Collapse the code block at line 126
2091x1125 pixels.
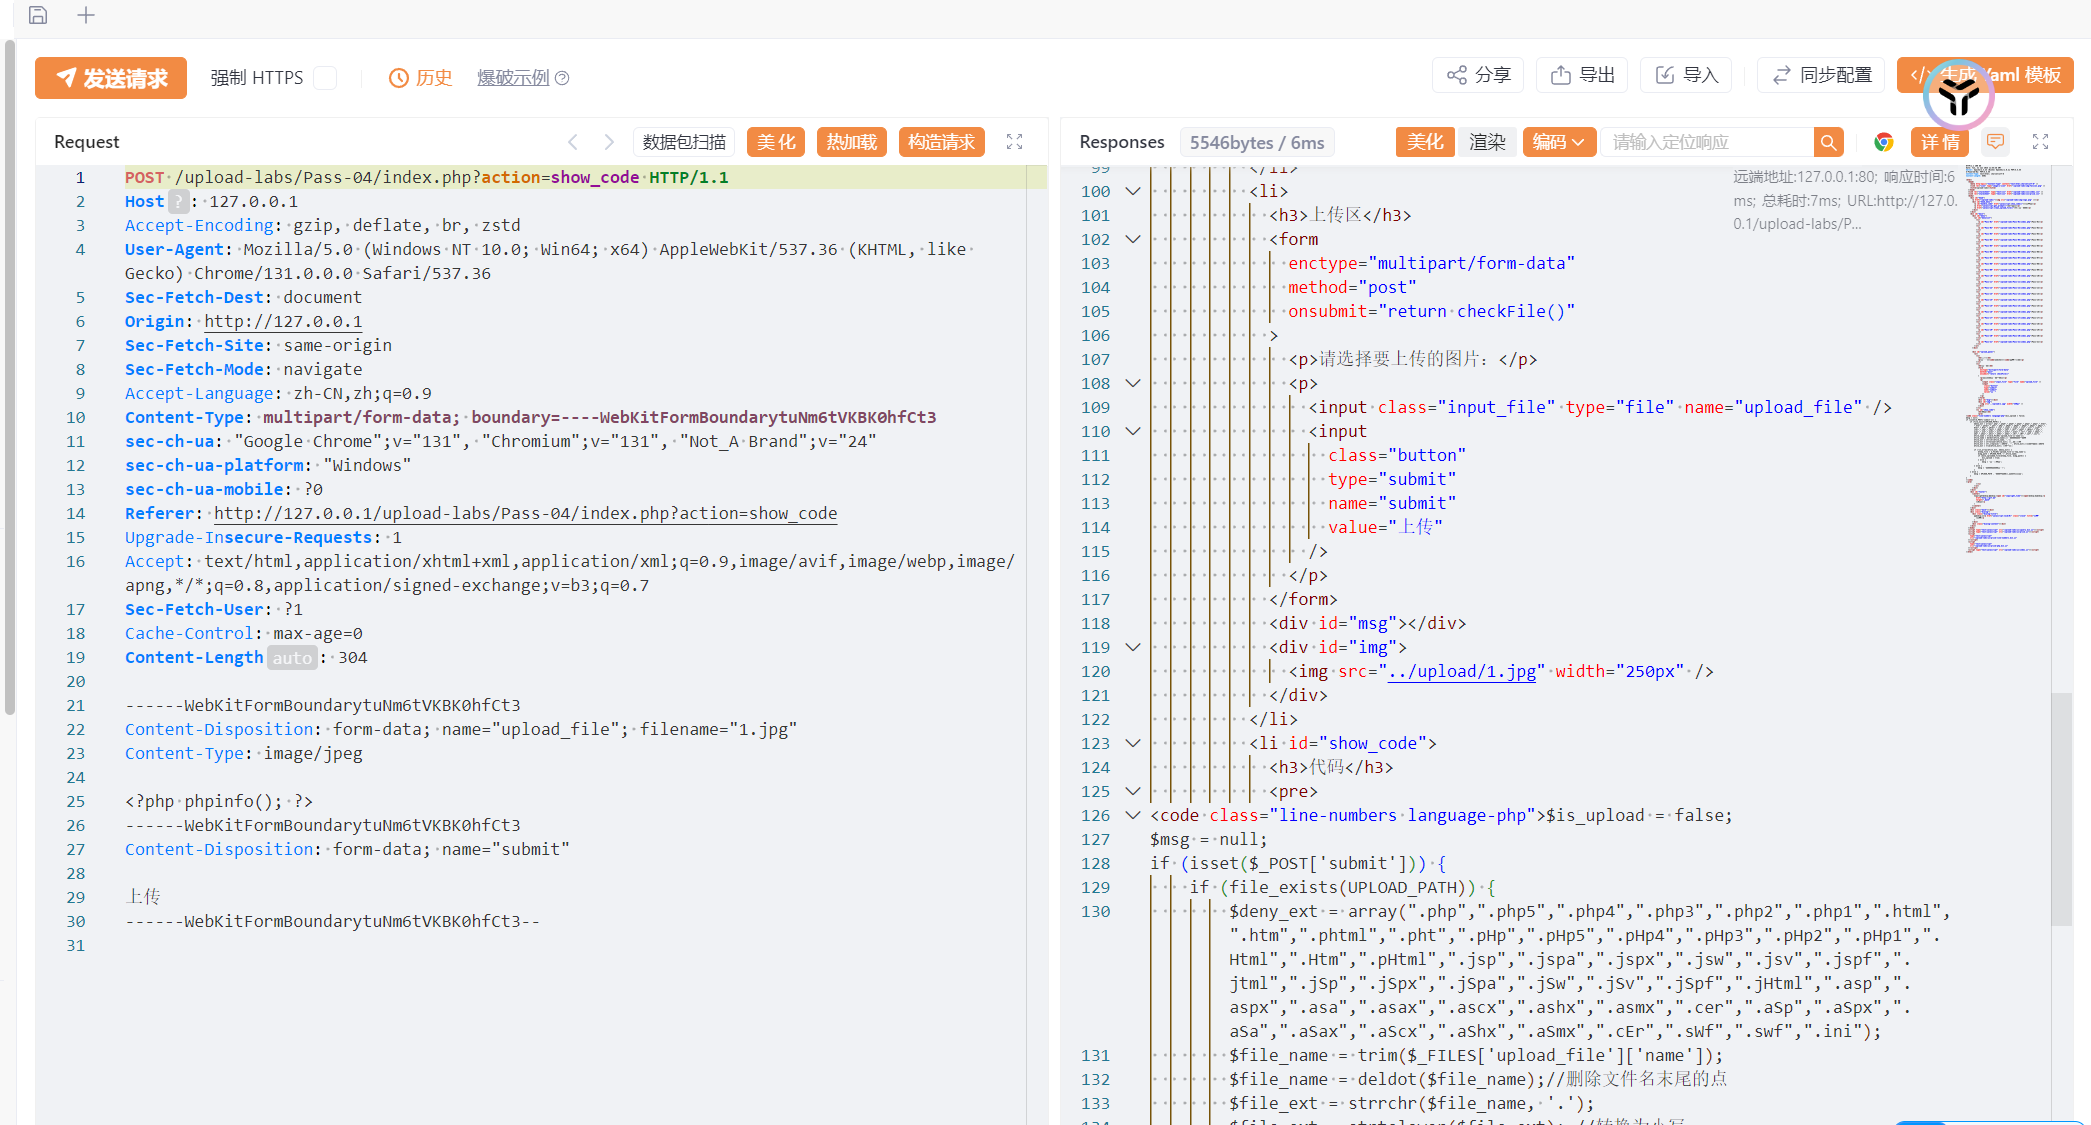1132,815
